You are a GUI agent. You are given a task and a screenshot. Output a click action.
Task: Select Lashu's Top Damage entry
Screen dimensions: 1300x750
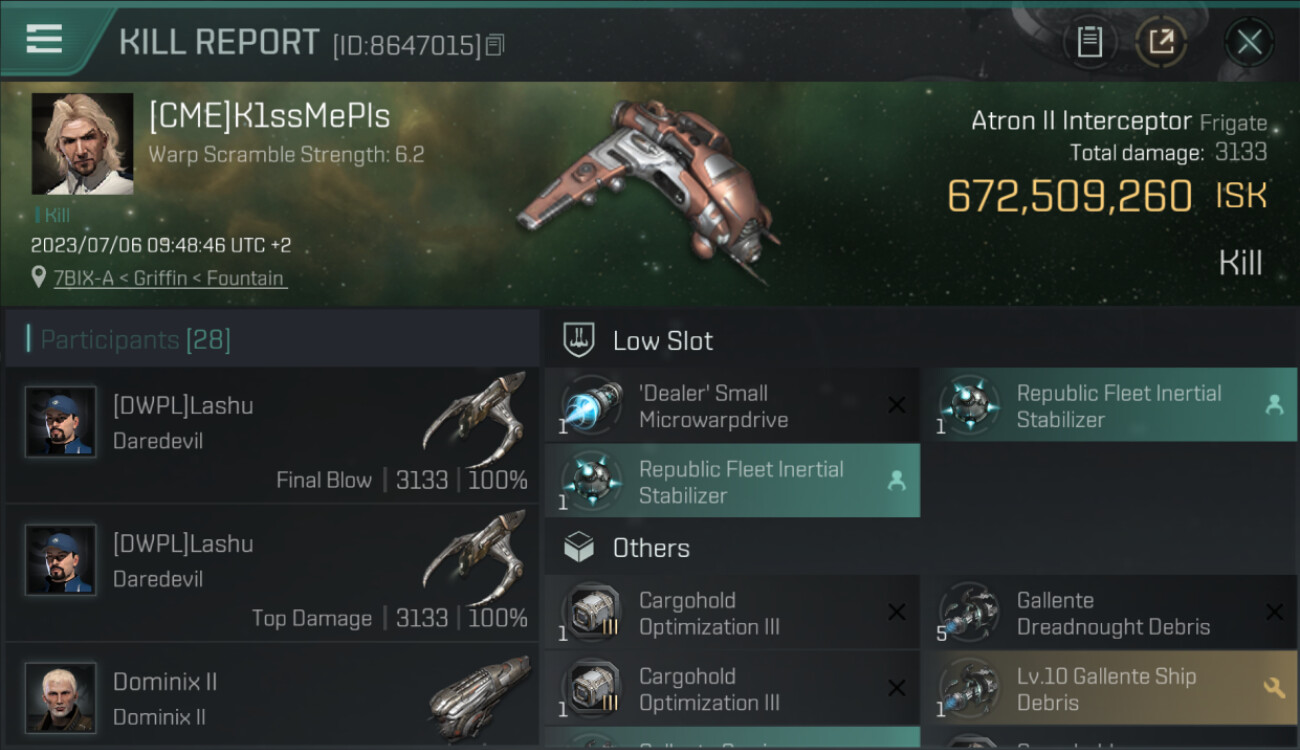pyautogui.click(x=270, y=573)
